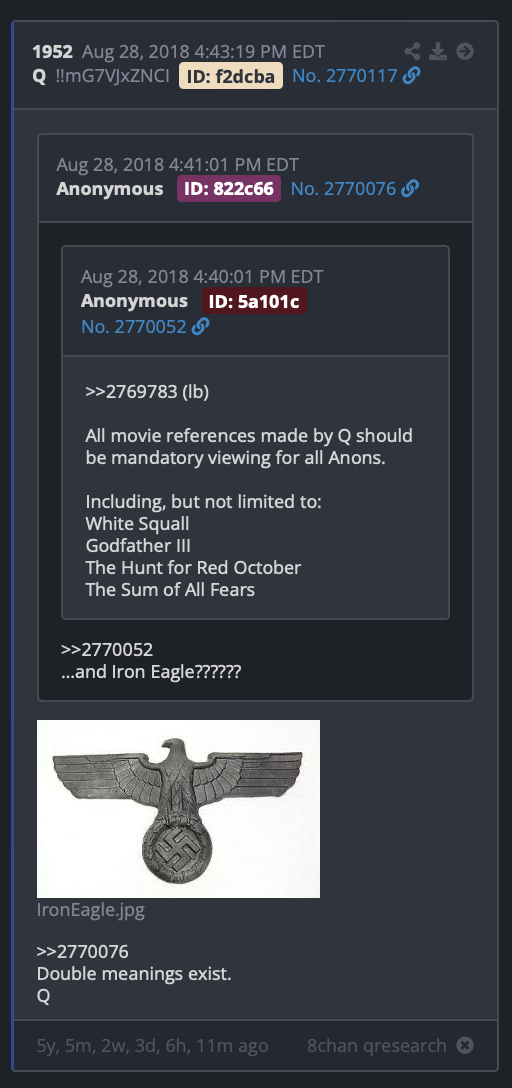
Task: Click the 8chan qresearch board label
Action: (x=377, y=1045)
